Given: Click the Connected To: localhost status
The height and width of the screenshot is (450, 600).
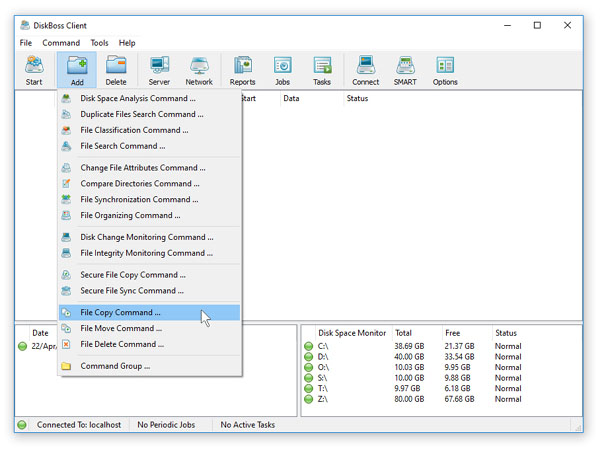Looking at the screenshot, I should [79, 425].
